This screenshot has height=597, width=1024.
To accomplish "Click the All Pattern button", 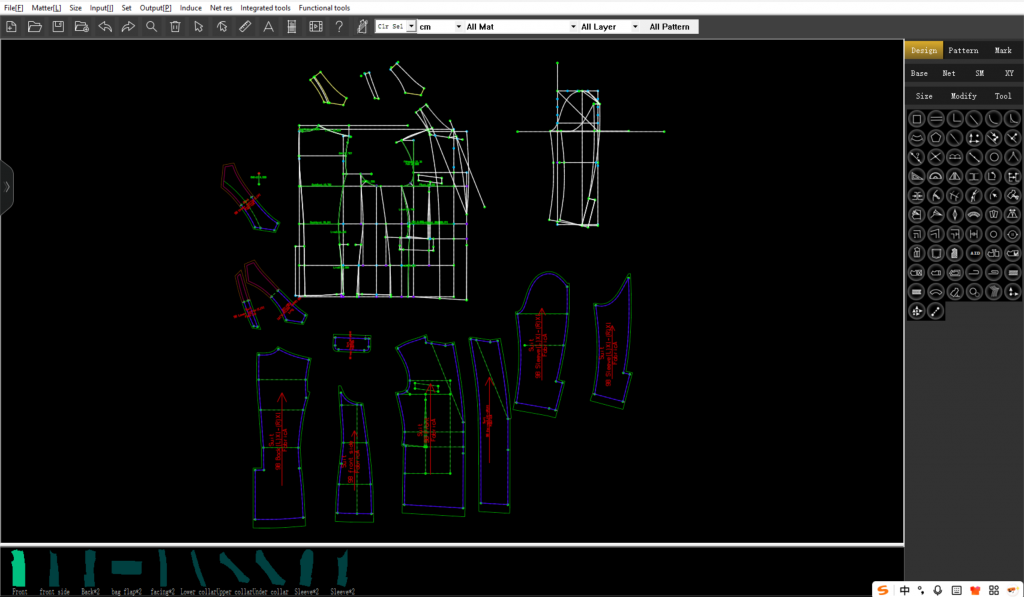I will pos(669,27).
